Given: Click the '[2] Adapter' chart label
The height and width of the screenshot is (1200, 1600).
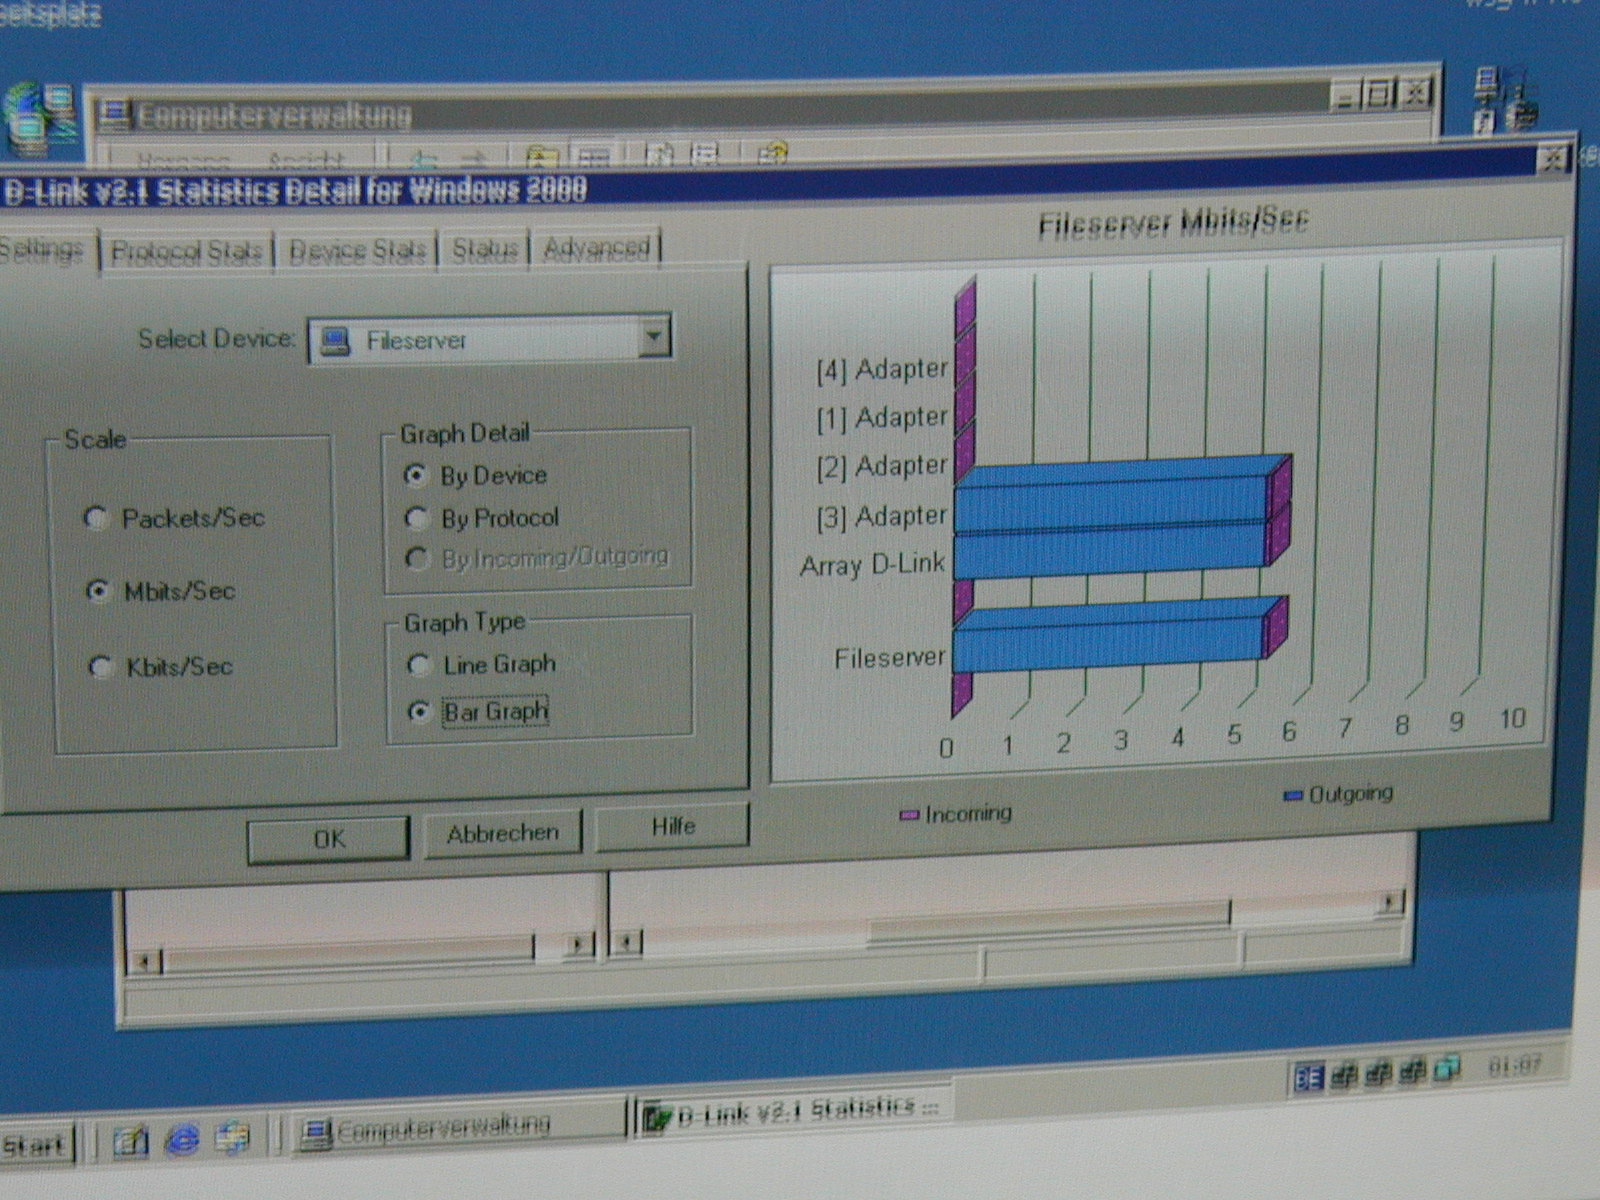Looking at the screenshot, I should coord(882,467).
